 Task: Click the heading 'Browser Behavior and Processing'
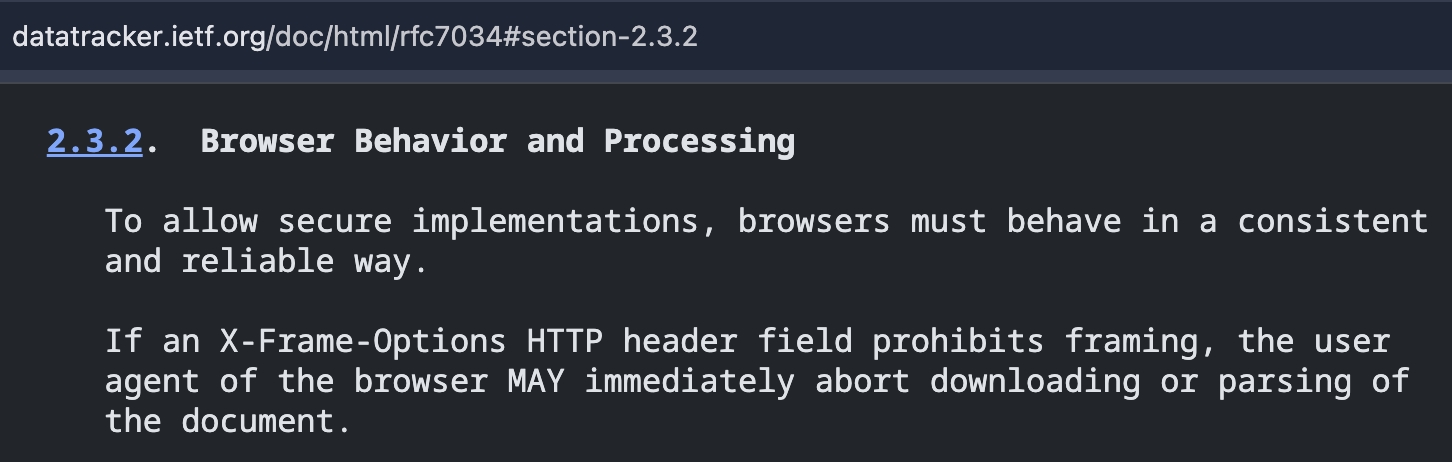click(x=498, y=141)
